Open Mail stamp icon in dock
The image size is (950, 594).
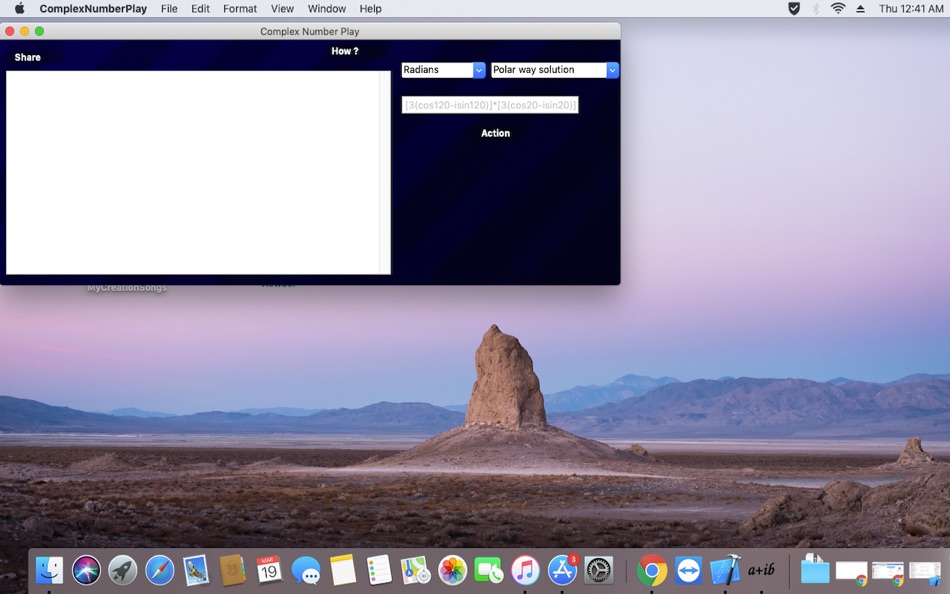pos(196,570)
